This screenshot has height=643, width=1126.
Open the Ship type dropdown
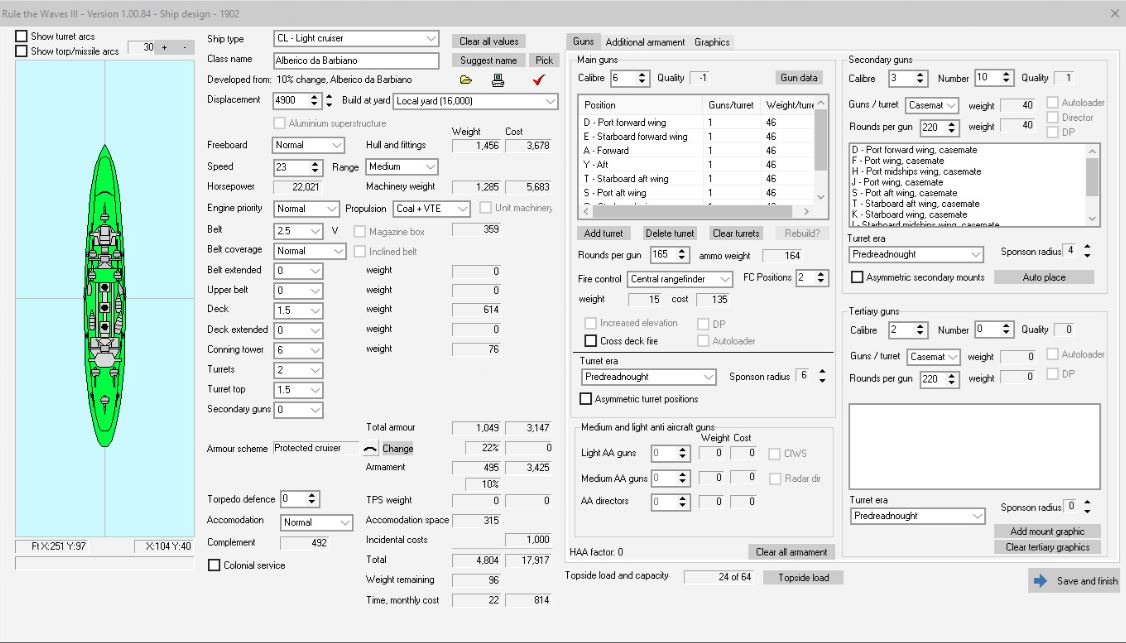430,39
